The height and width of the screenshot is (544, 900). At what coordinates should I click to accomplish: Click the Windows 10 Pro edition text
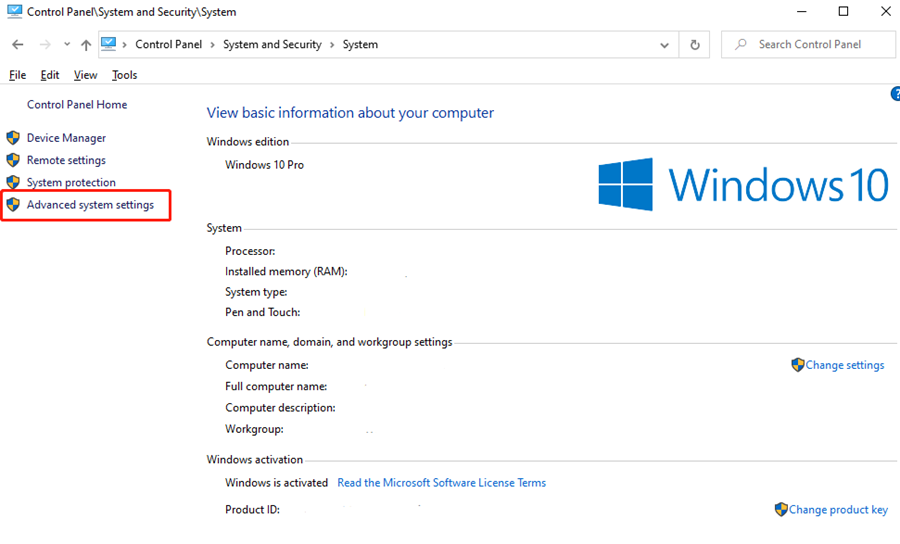(x=265, y=165)
